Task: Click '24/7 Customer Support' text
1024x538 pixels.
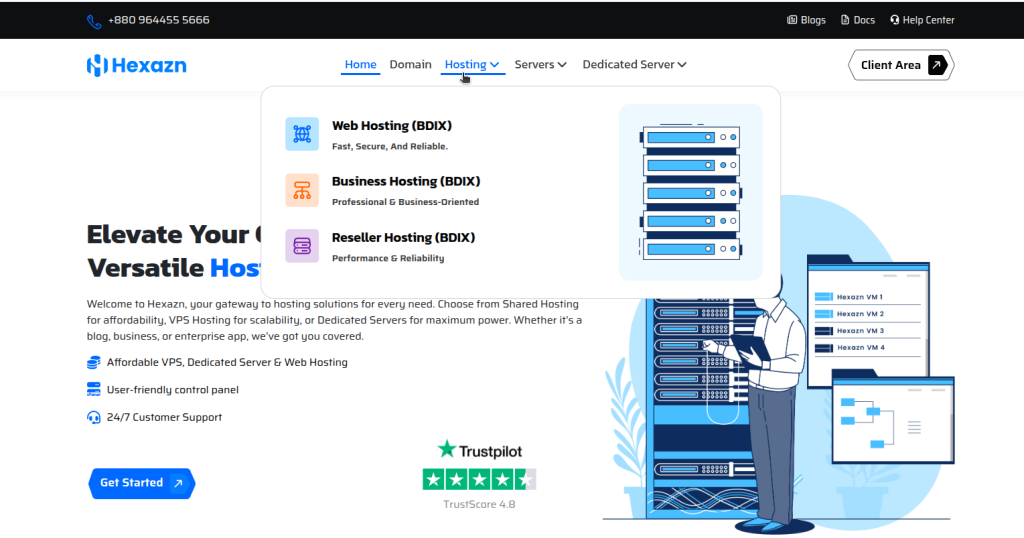Action: [x=165, y=417]
